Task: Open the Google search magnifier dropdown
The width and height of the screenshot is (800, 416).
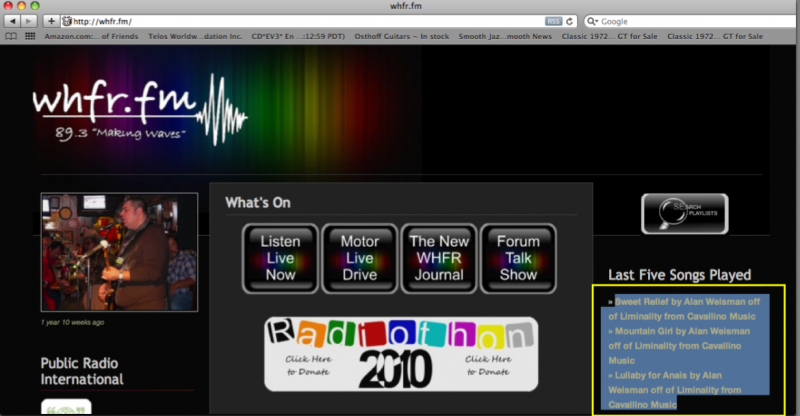Action: [x=593, y=21]
